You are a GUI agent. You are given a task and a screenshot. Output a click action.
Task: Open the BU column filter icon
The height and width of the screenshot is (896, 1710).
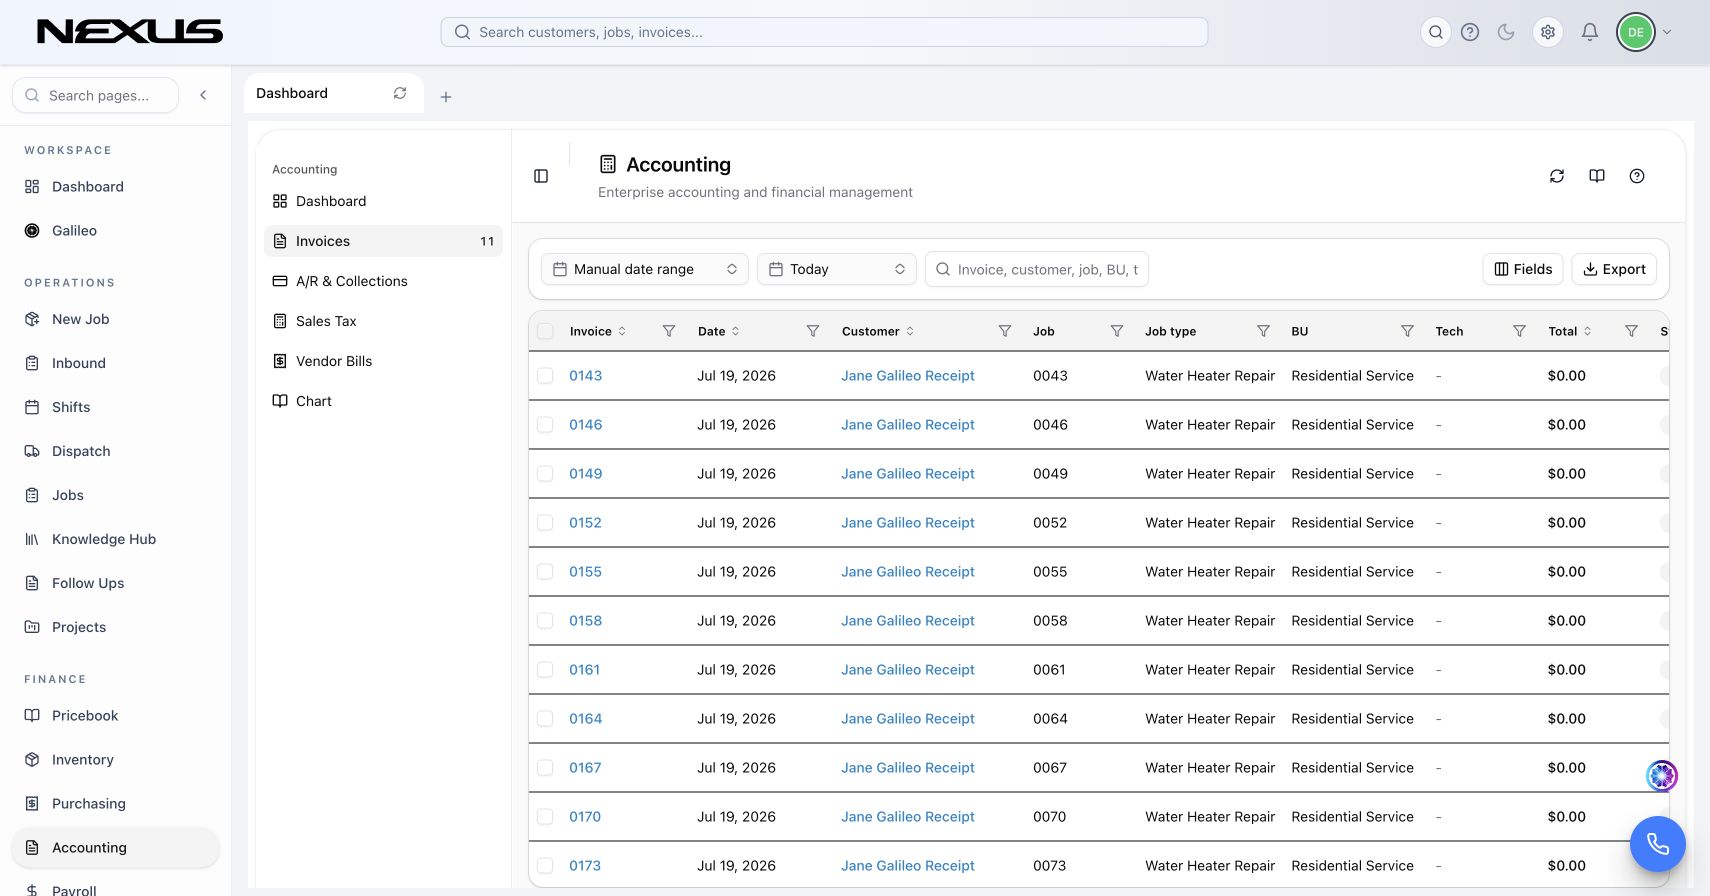(x=1407, y=331)
